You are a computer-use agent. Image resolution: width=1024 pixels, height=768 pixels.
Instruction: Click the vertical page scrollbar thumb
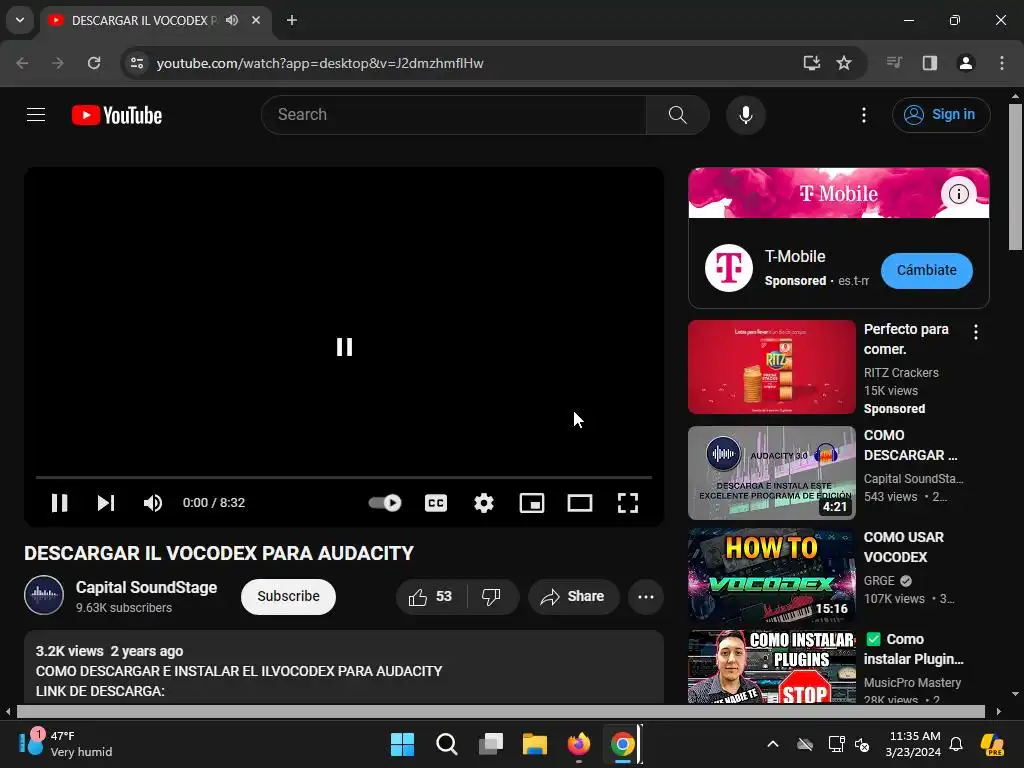point(1015,176)
